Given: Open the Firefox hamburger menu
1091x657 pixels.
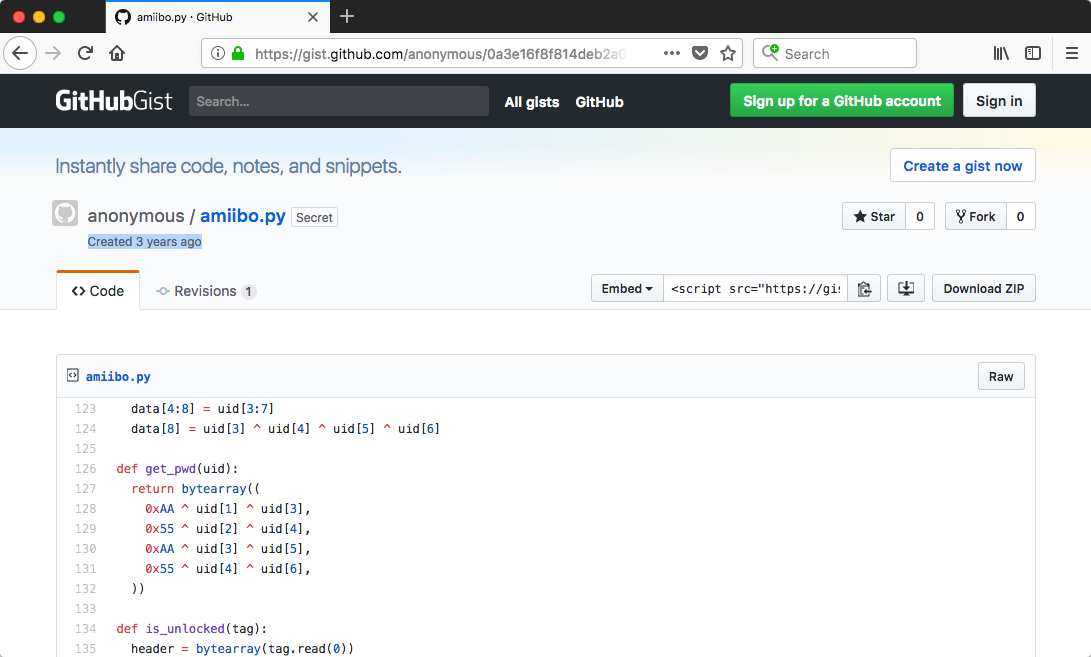Looking at the screenshot, I should tap(1072, 54).
